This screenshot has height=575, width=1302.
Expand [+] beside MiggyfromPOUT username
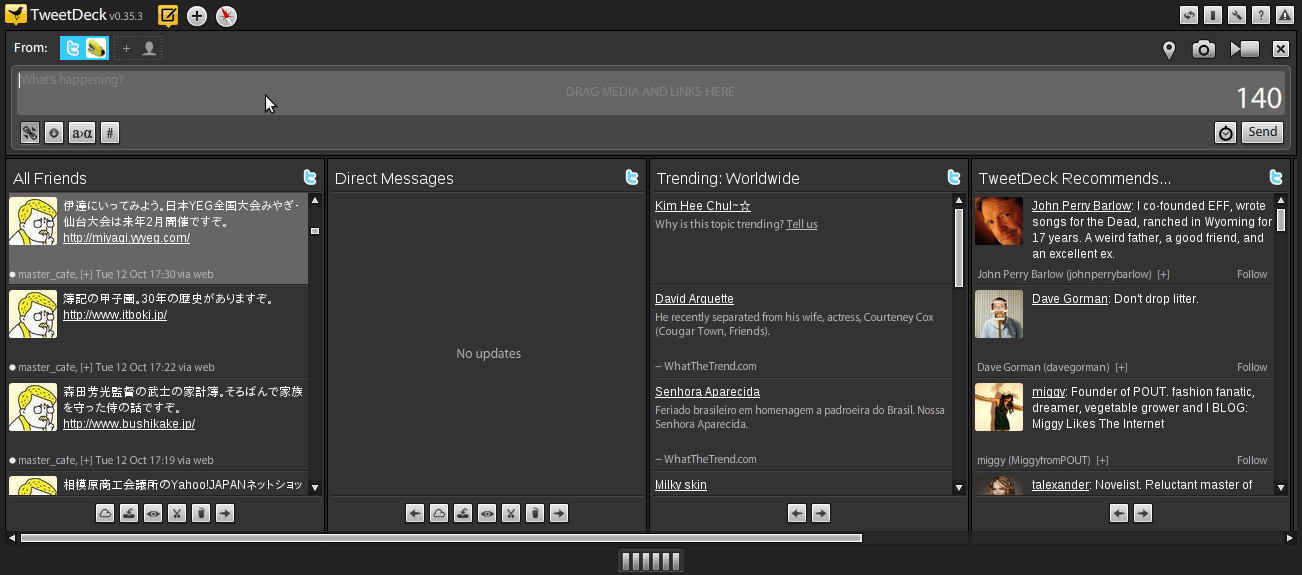pyautogui.click(x=1102, y=460)
